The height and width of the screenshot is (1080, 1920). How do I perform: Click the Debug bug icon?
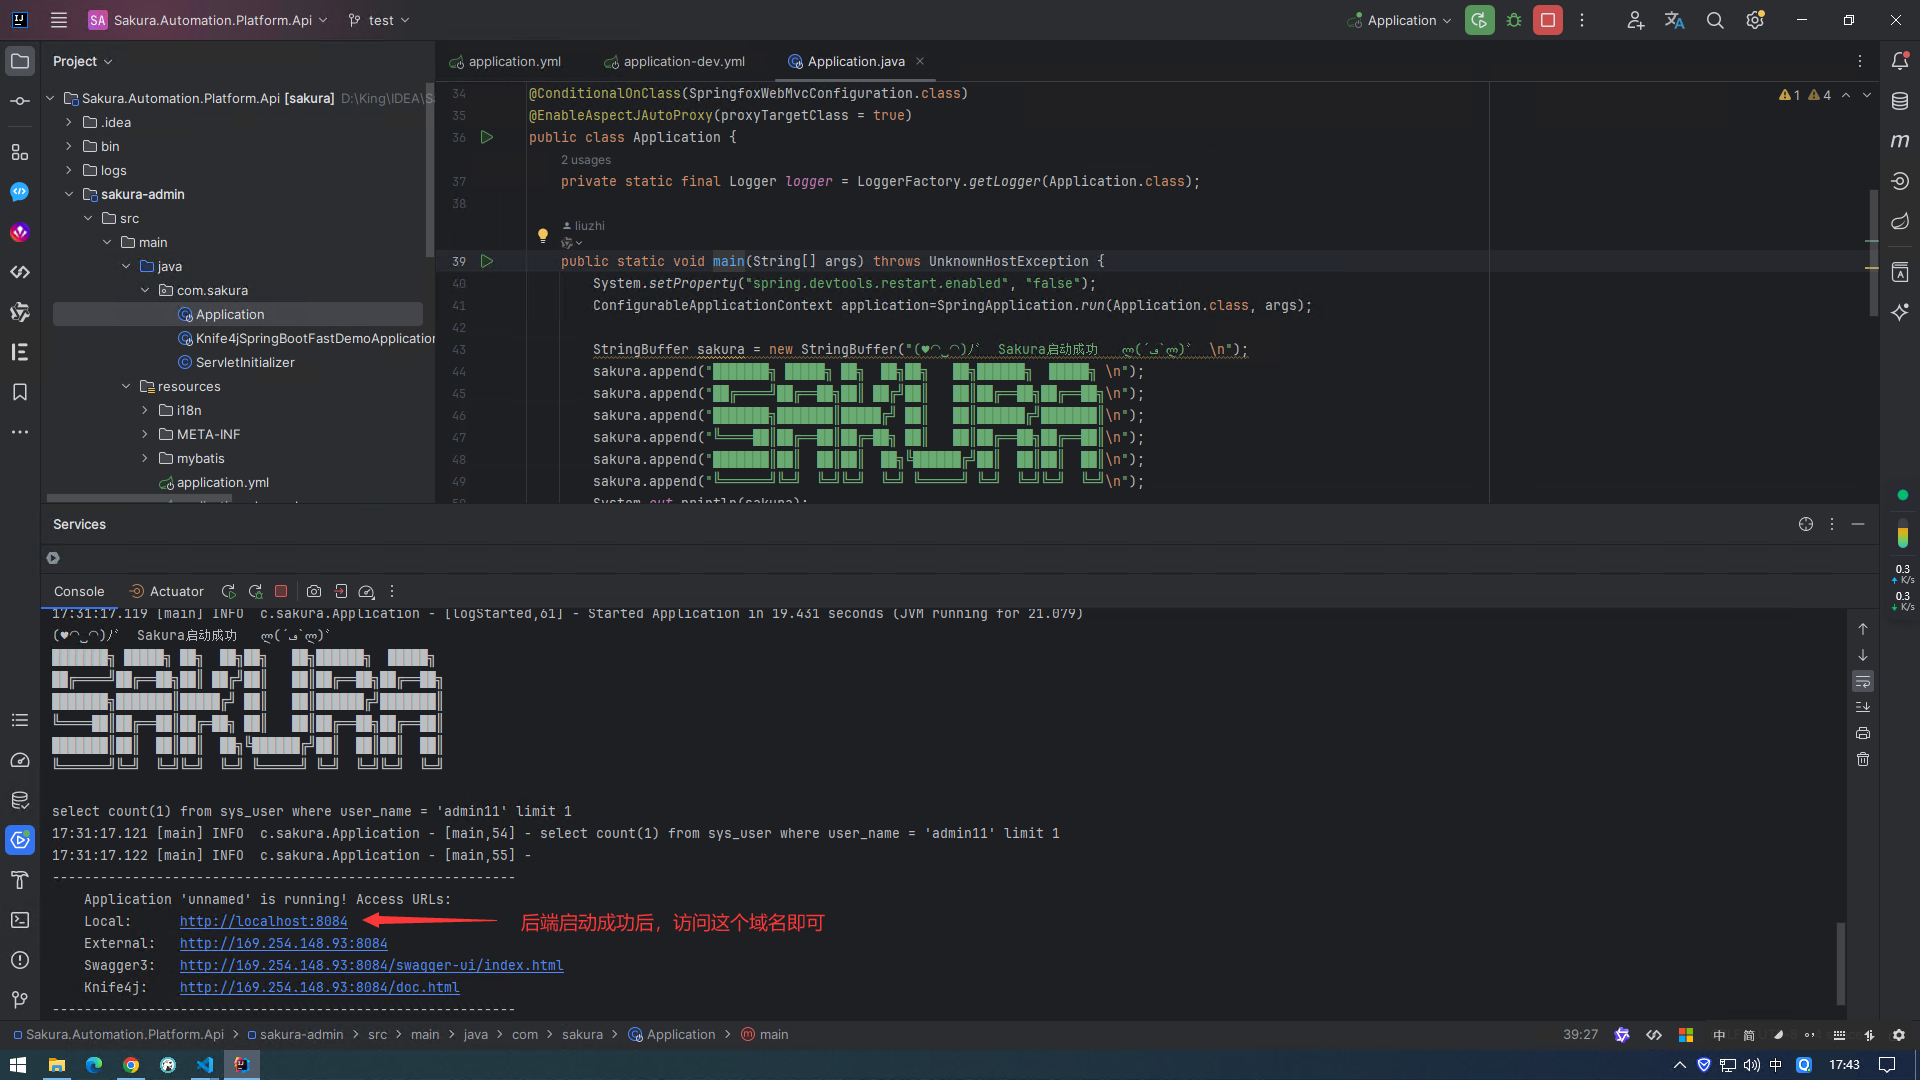pyautogui.click(x=1514, y=20)
